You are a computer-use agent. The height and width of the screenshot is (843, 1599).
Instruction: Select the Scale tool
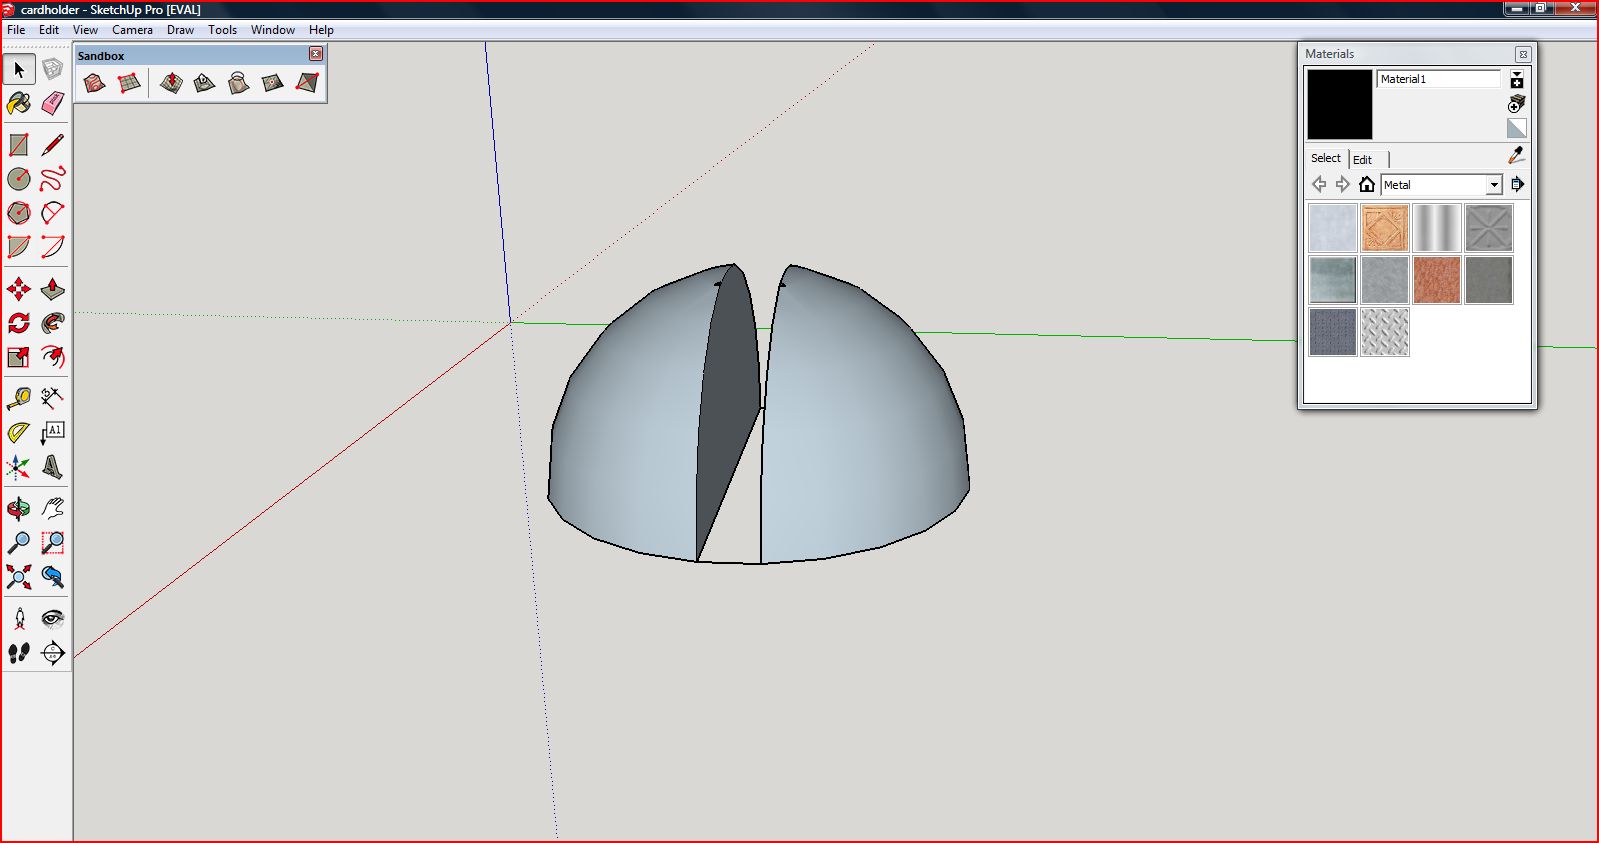point(19,357)
